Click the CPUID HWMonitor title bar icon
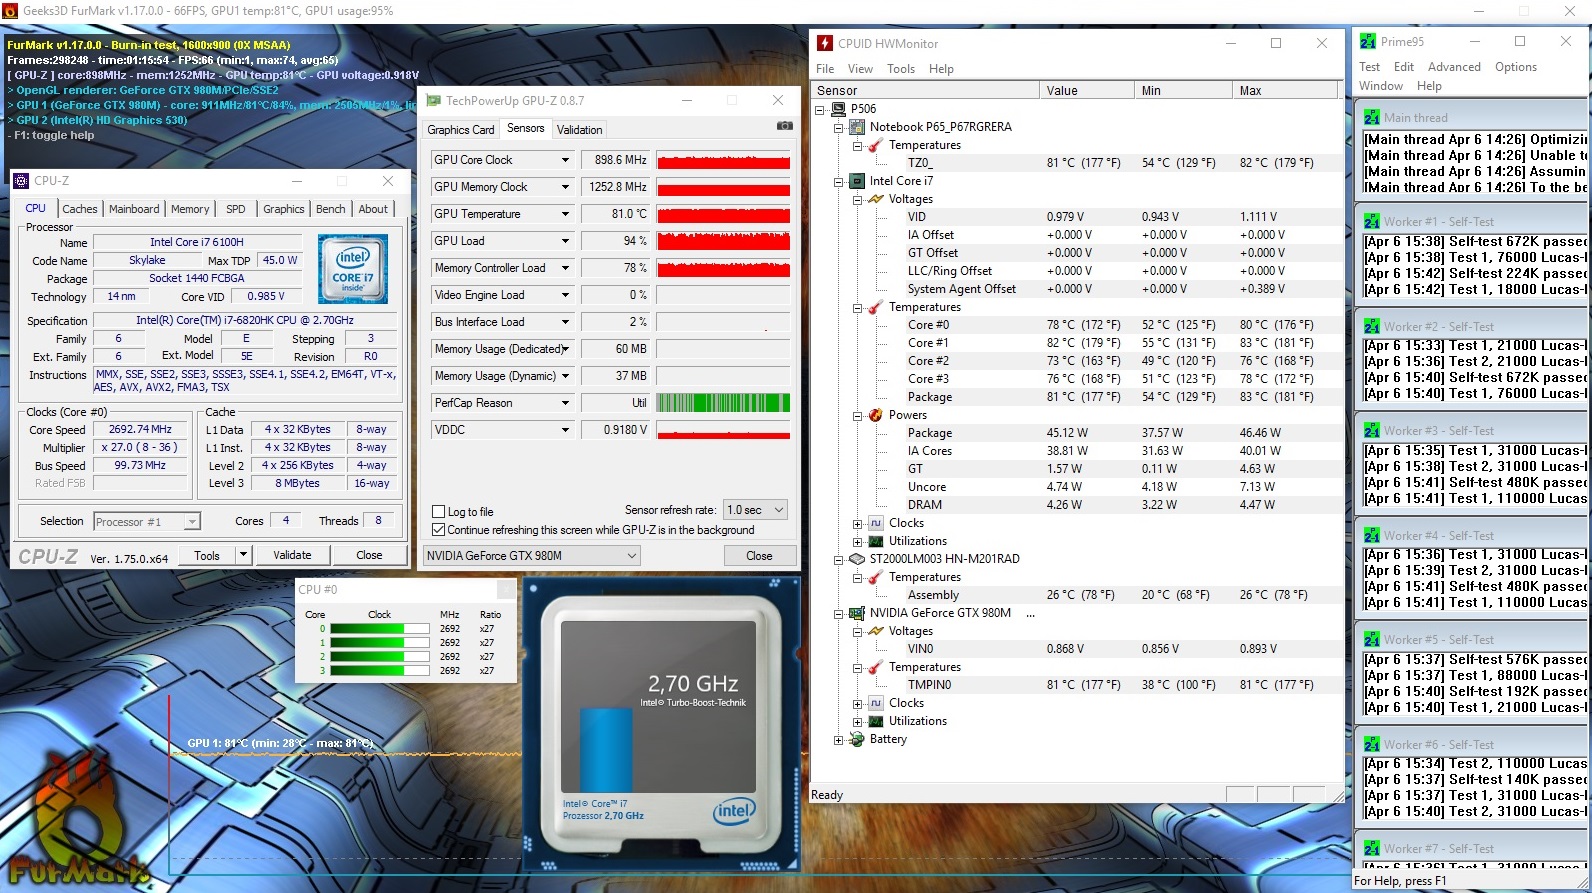 click(x=825, y=43)
